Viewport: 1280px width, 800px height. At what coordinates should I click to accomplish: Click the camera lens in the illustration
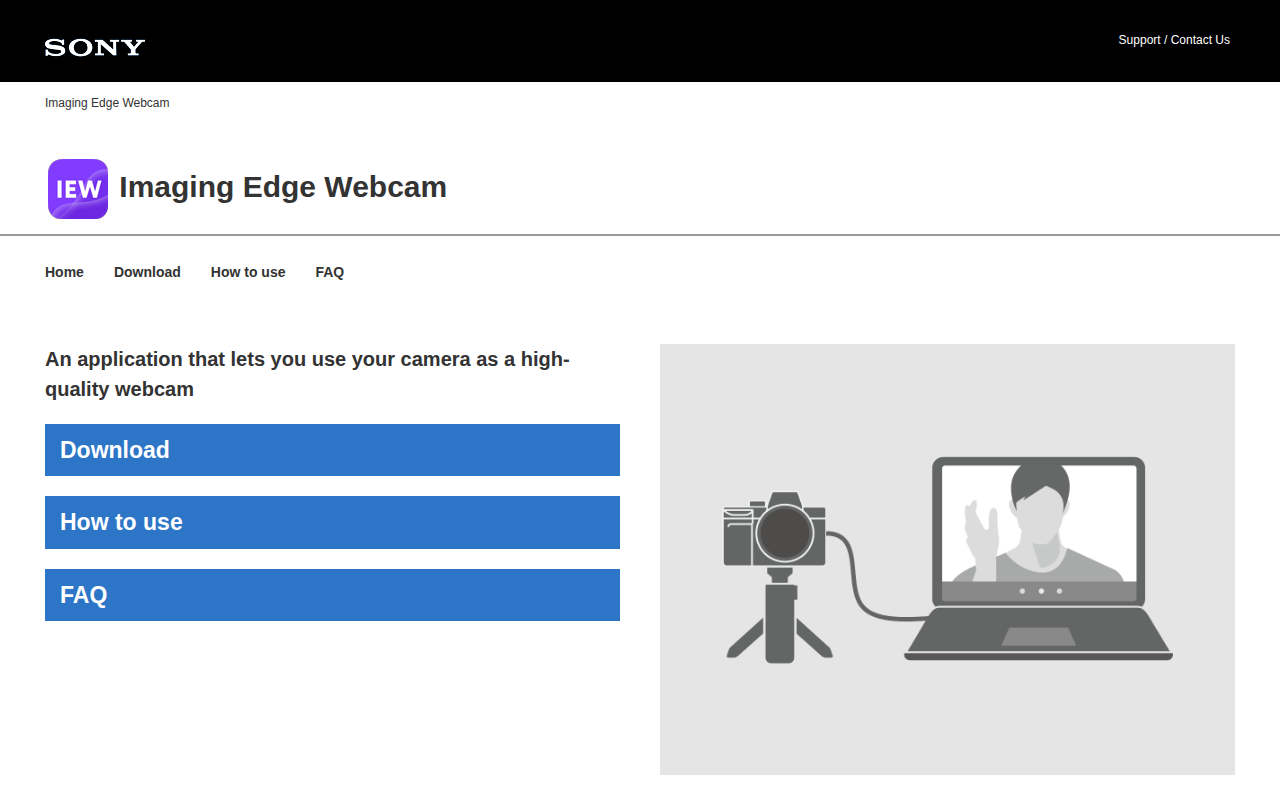(784, 533)
